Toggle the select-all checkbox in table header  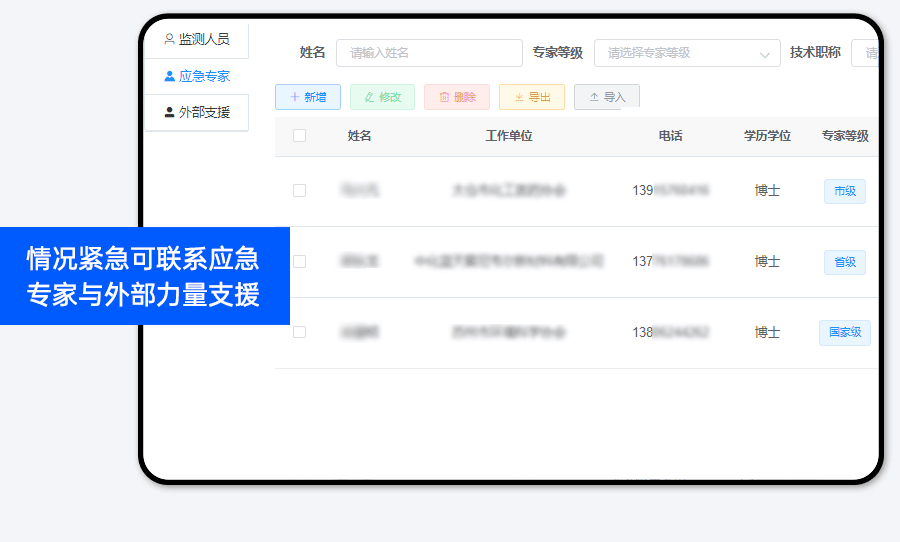[299, 136]
